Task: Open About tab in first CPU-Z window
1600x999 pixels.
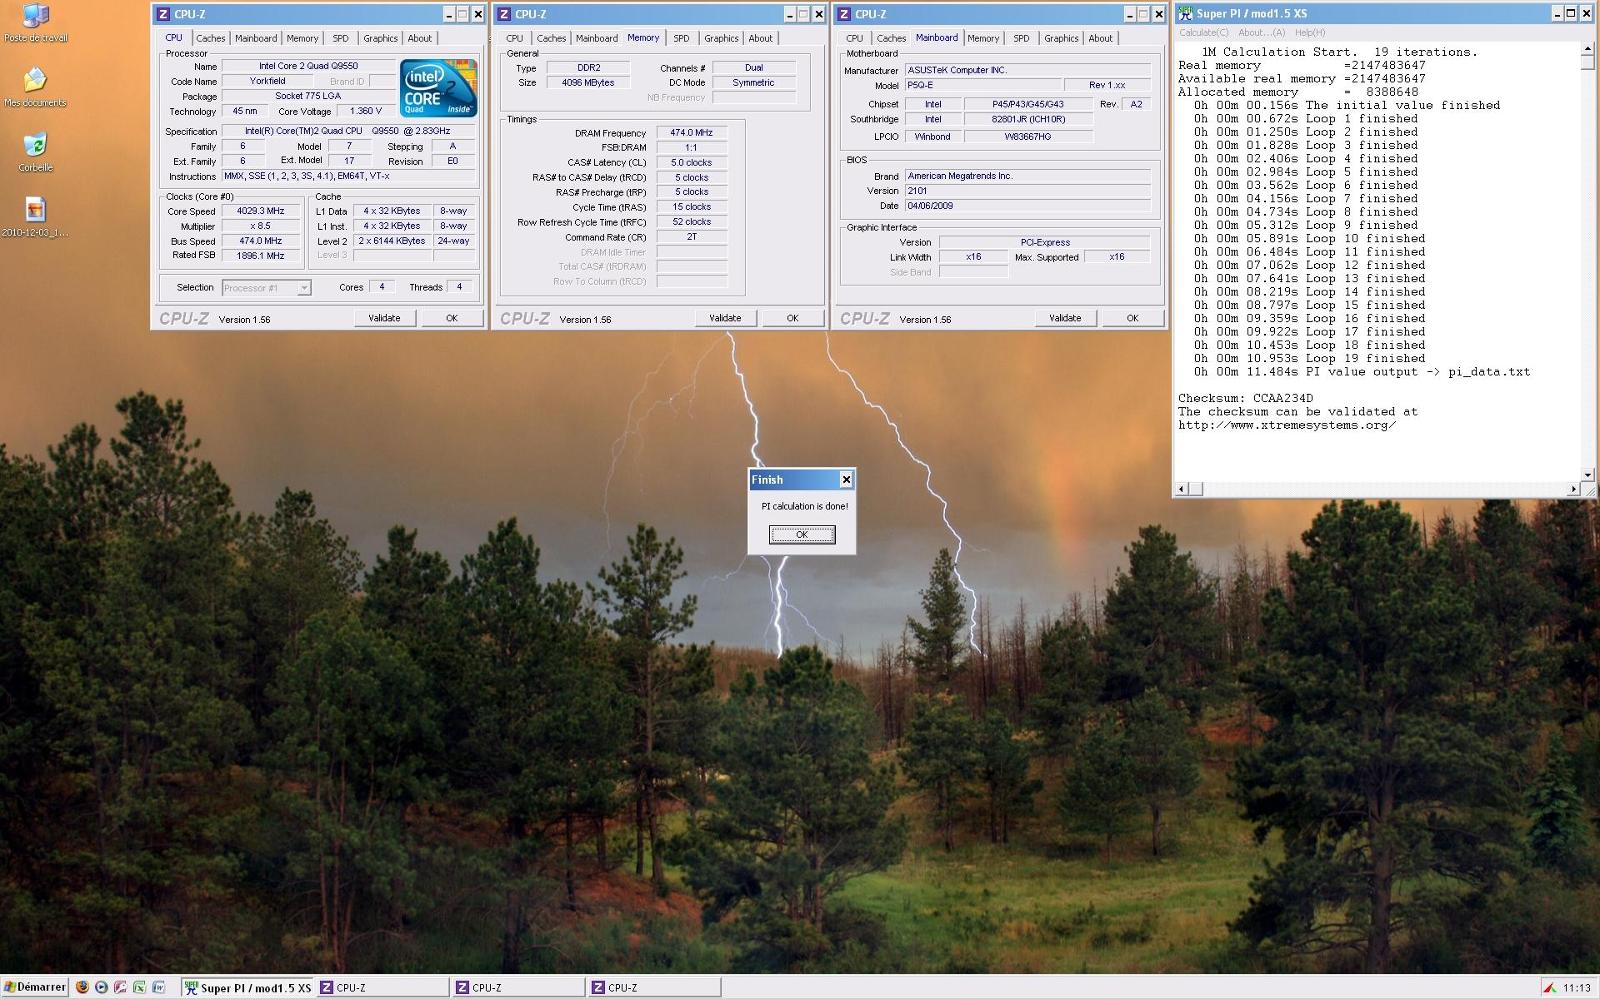Action: click(x=420, y=39)
